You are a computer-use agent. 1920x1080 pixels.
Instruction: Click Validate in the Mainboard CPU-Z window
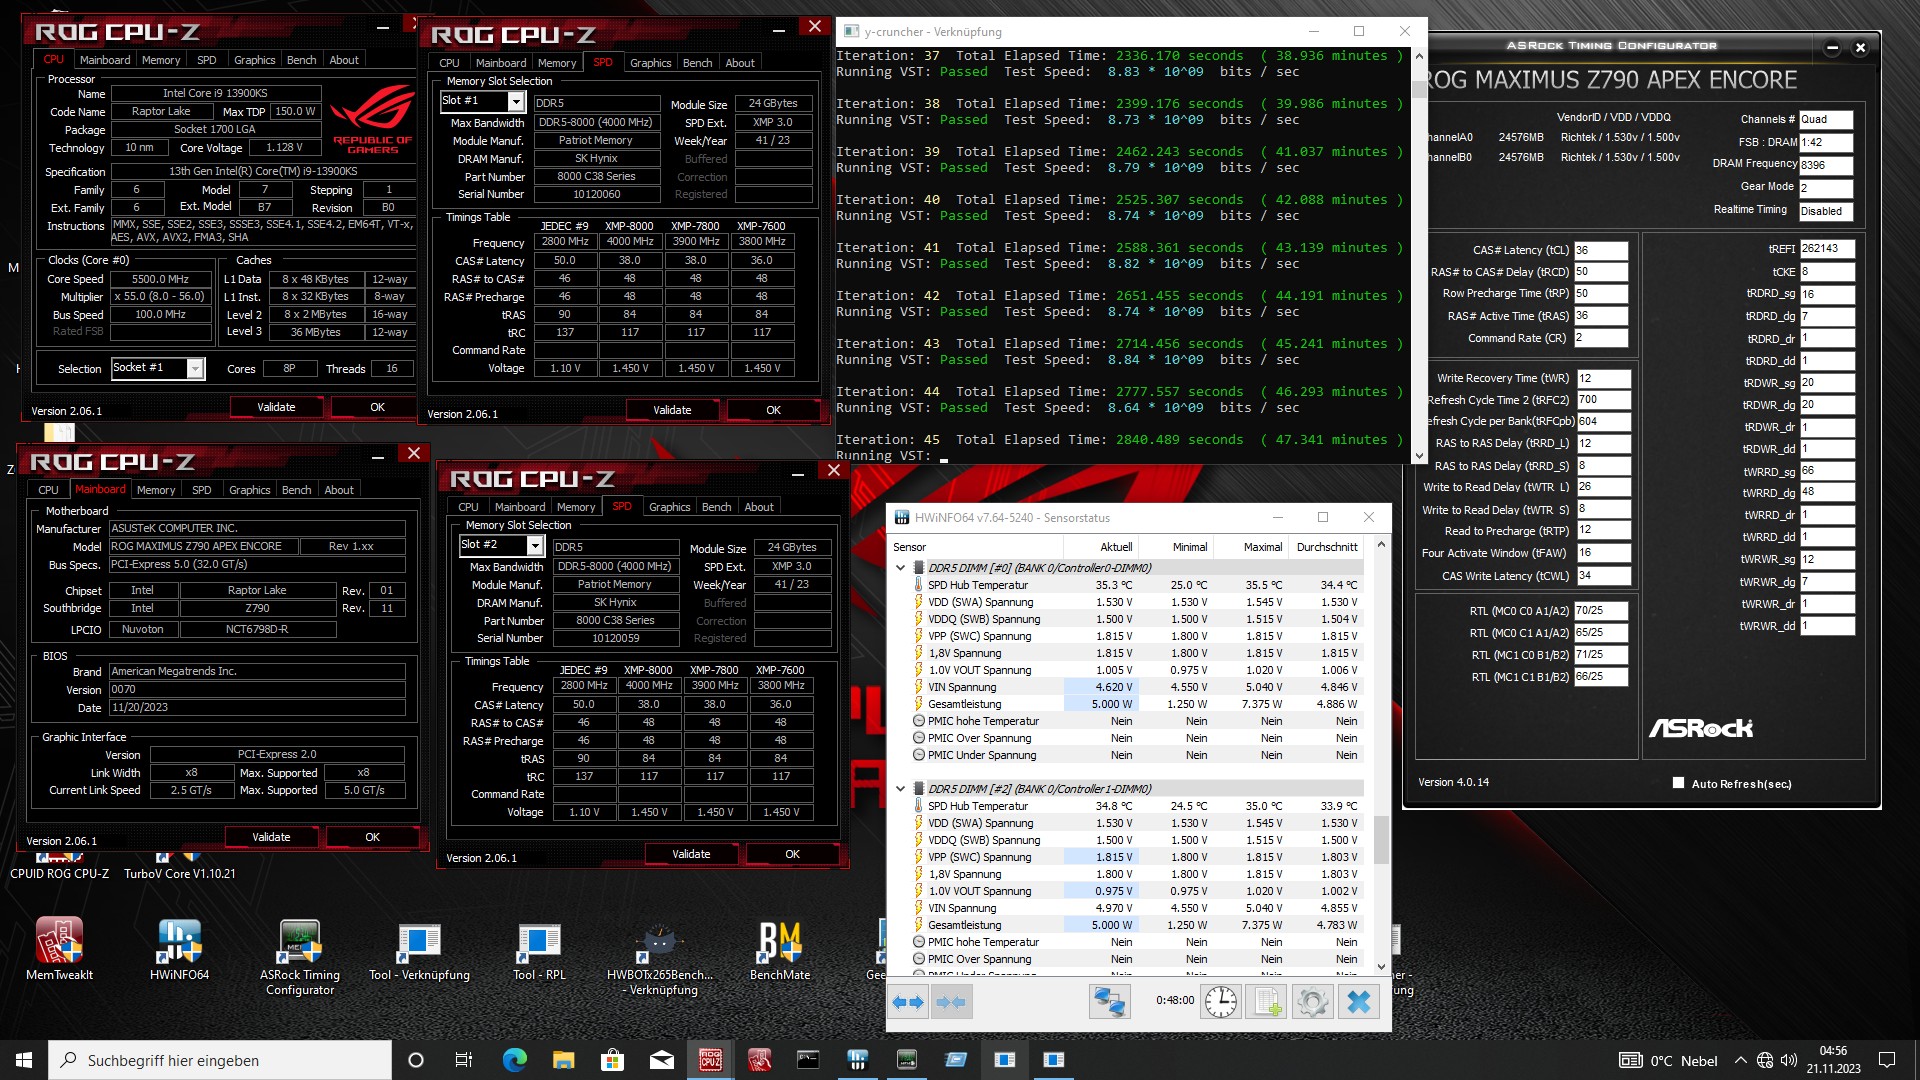(x=272, y=837)
